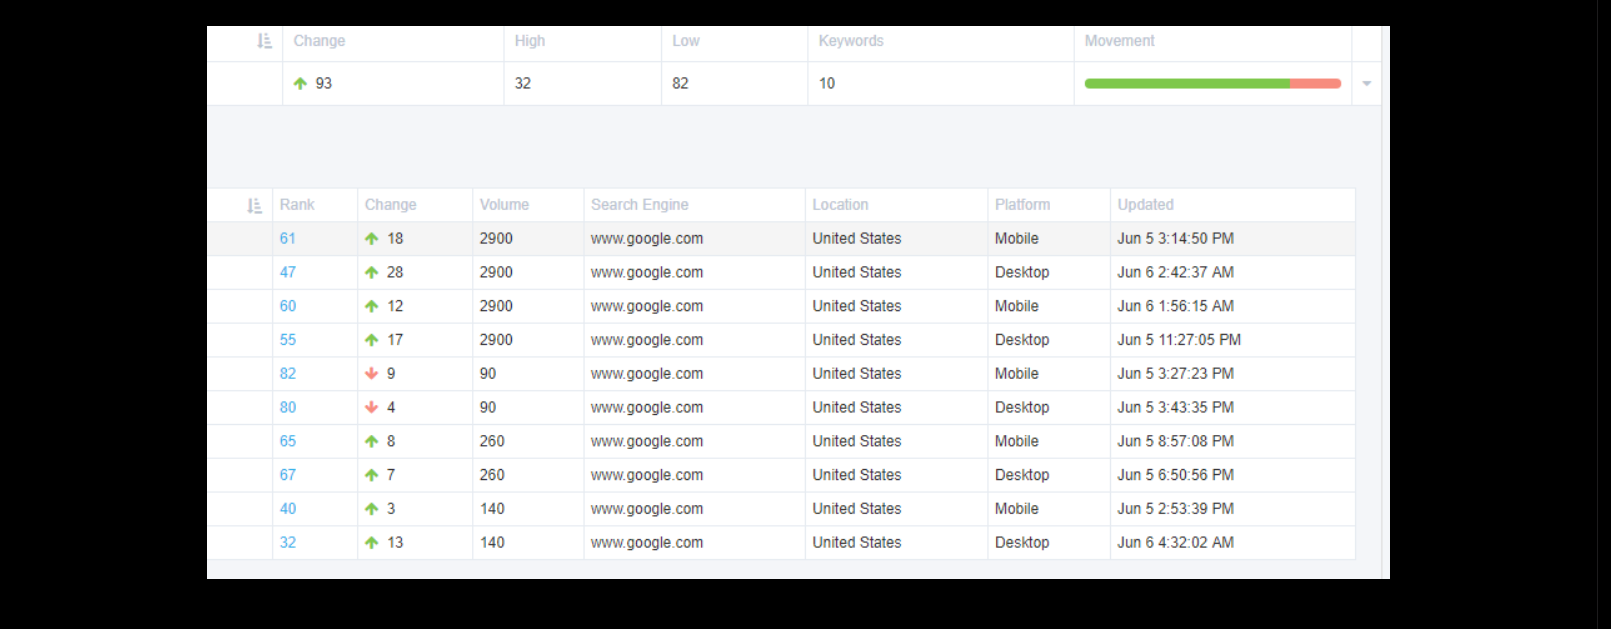This screenshot has width=1611, height=629.
Task: Click the Movement column header
Action: [x=1119, y=41]
